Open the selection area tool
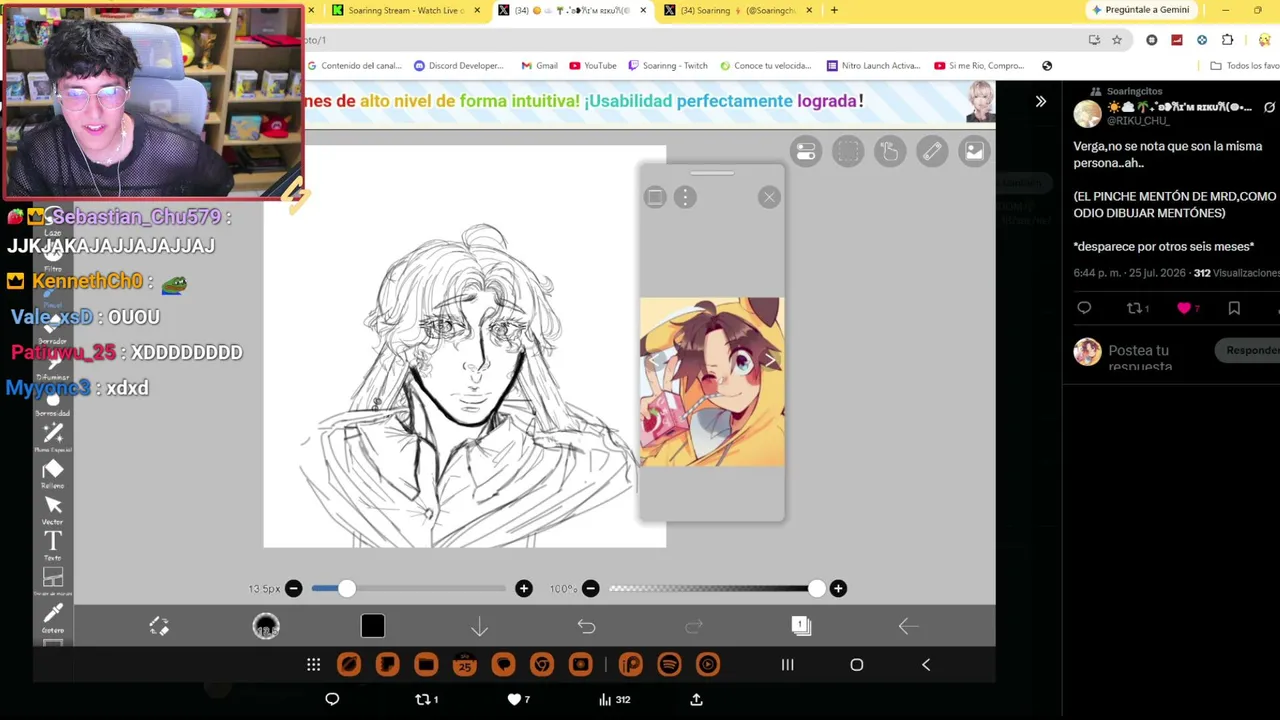The height and width of the screenshot is (720, 1280). pos(848,151)
